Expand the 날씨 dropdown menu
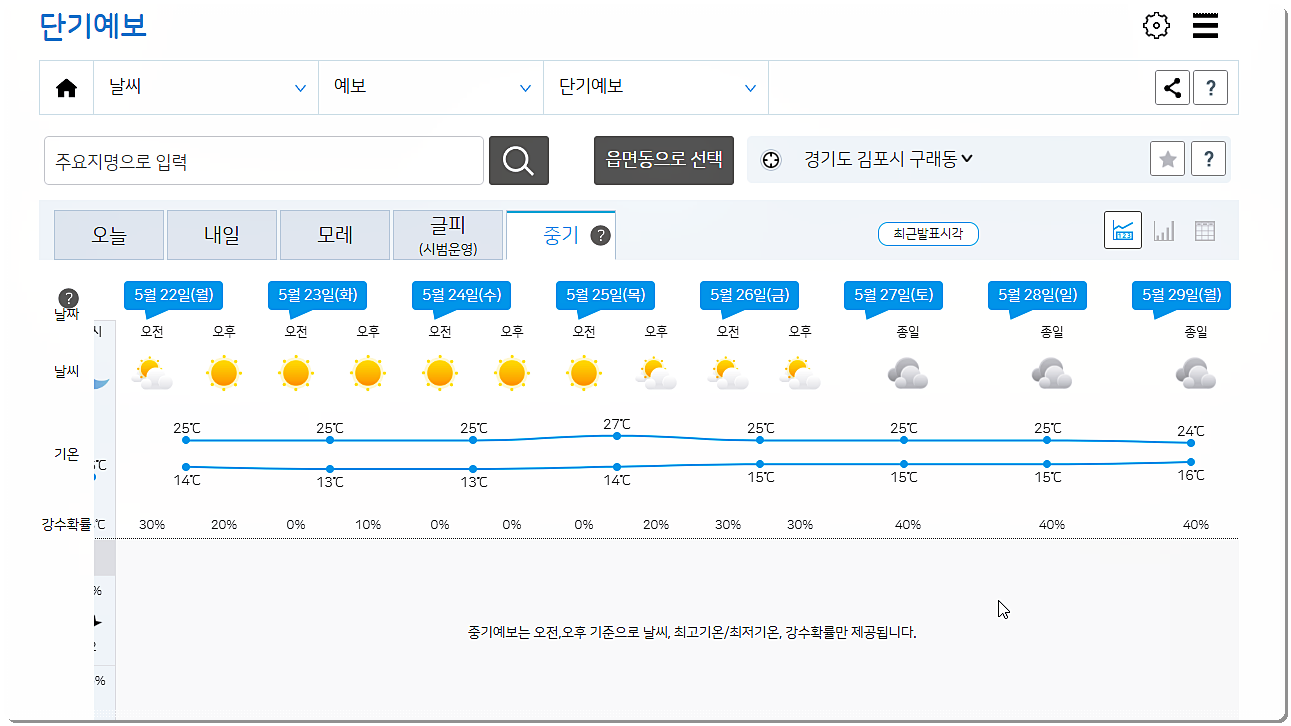This screenshot has height=726, width=1291. [206, 87]
